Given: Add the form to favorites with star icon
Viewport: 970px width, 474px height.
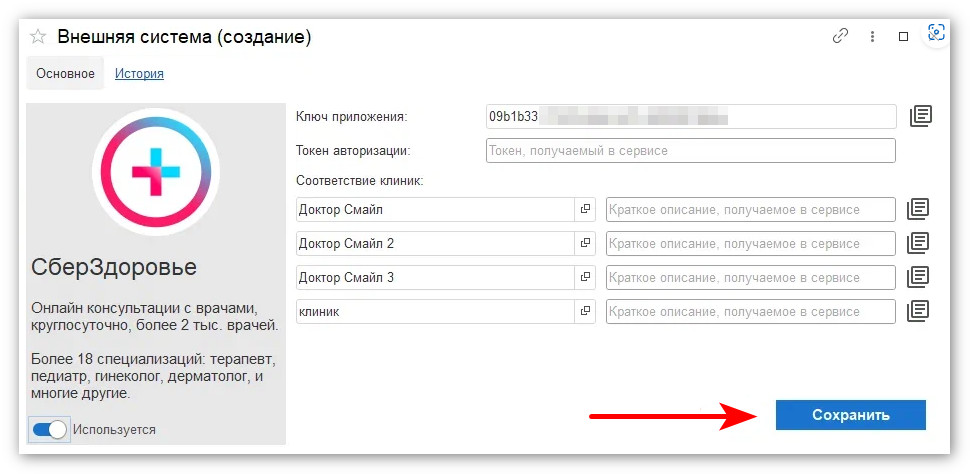Looking at the screenshot, I should pos(38,37).
